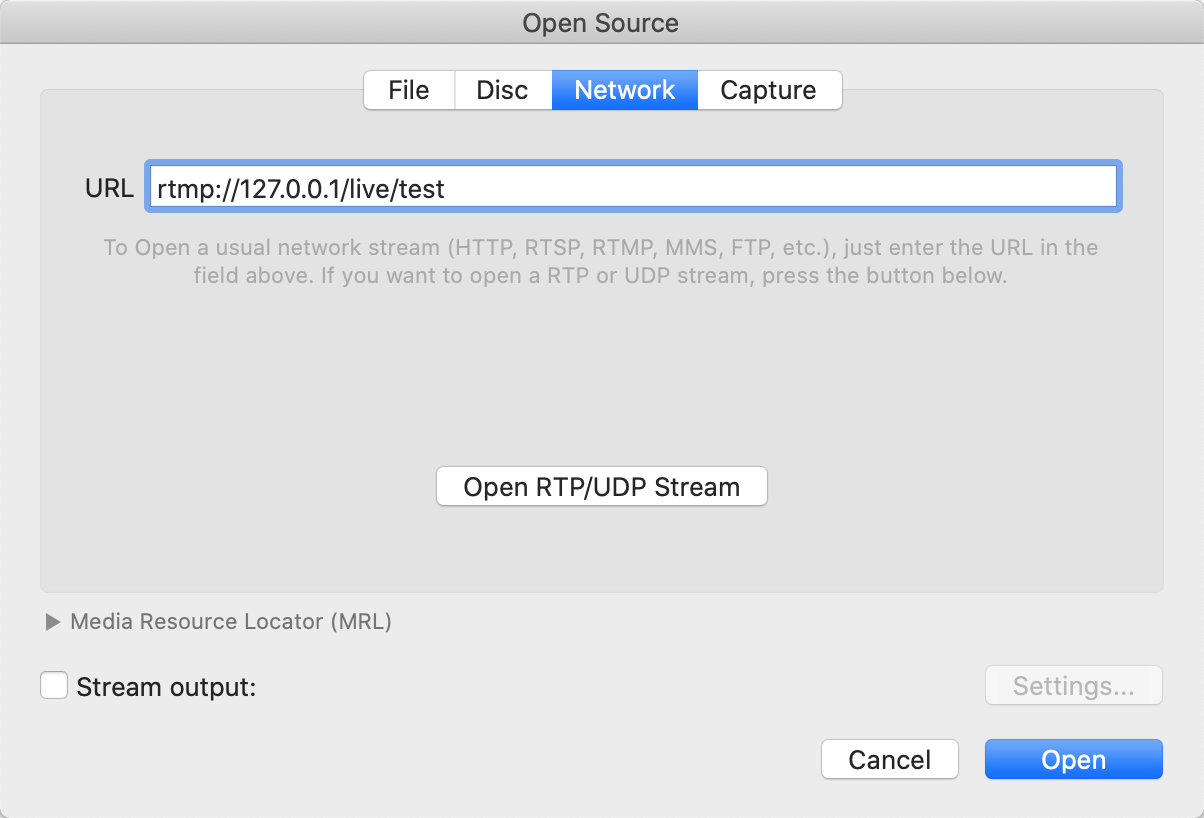Click the network stream help text
Viewport: 1204px width, 818px height.
coord(600,261)
